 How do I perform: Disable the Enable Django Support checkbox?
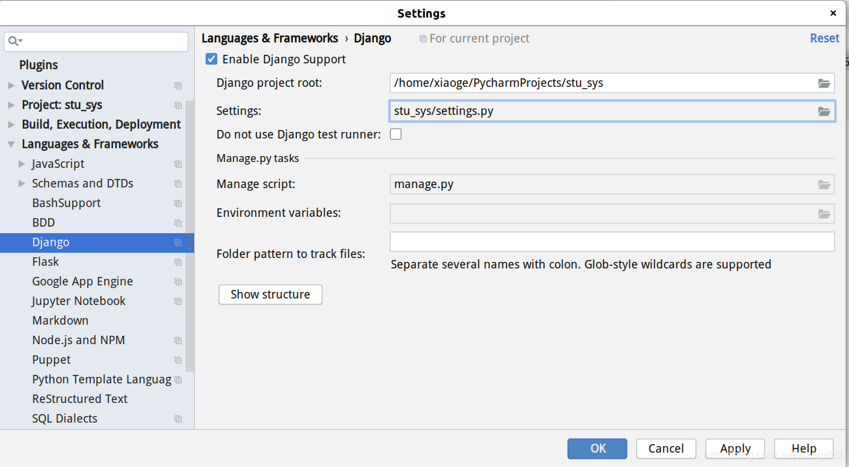(x=211, y=59)
